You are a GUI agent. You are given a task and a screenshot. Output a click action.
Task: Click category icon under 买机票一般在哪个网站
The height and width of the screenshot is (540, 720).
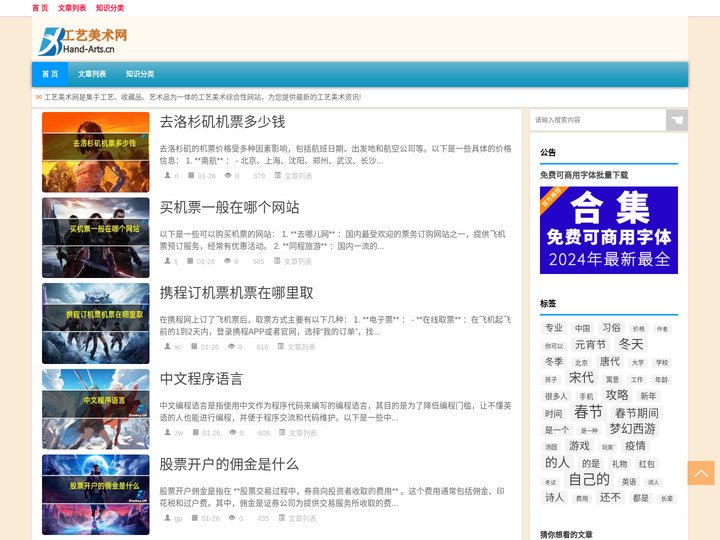pos(277,261)
